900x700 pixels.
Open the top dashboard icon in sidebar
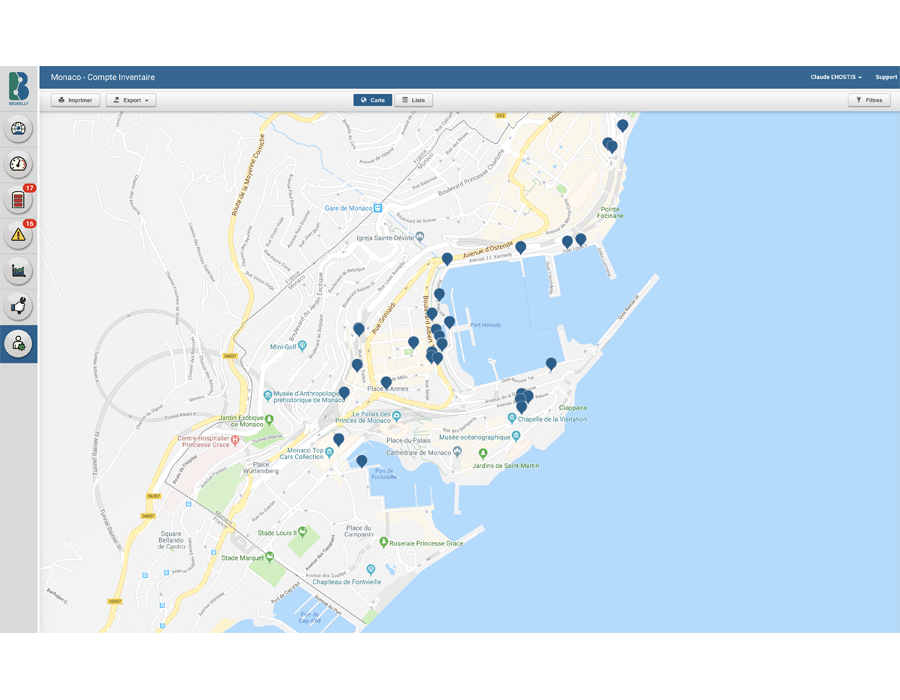coord(19,129)
